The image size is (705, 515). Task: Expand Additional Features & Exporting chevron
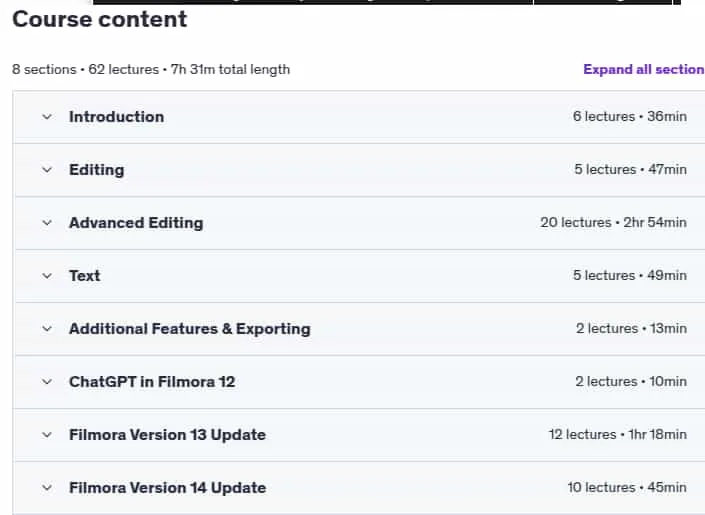coord(47,329)
